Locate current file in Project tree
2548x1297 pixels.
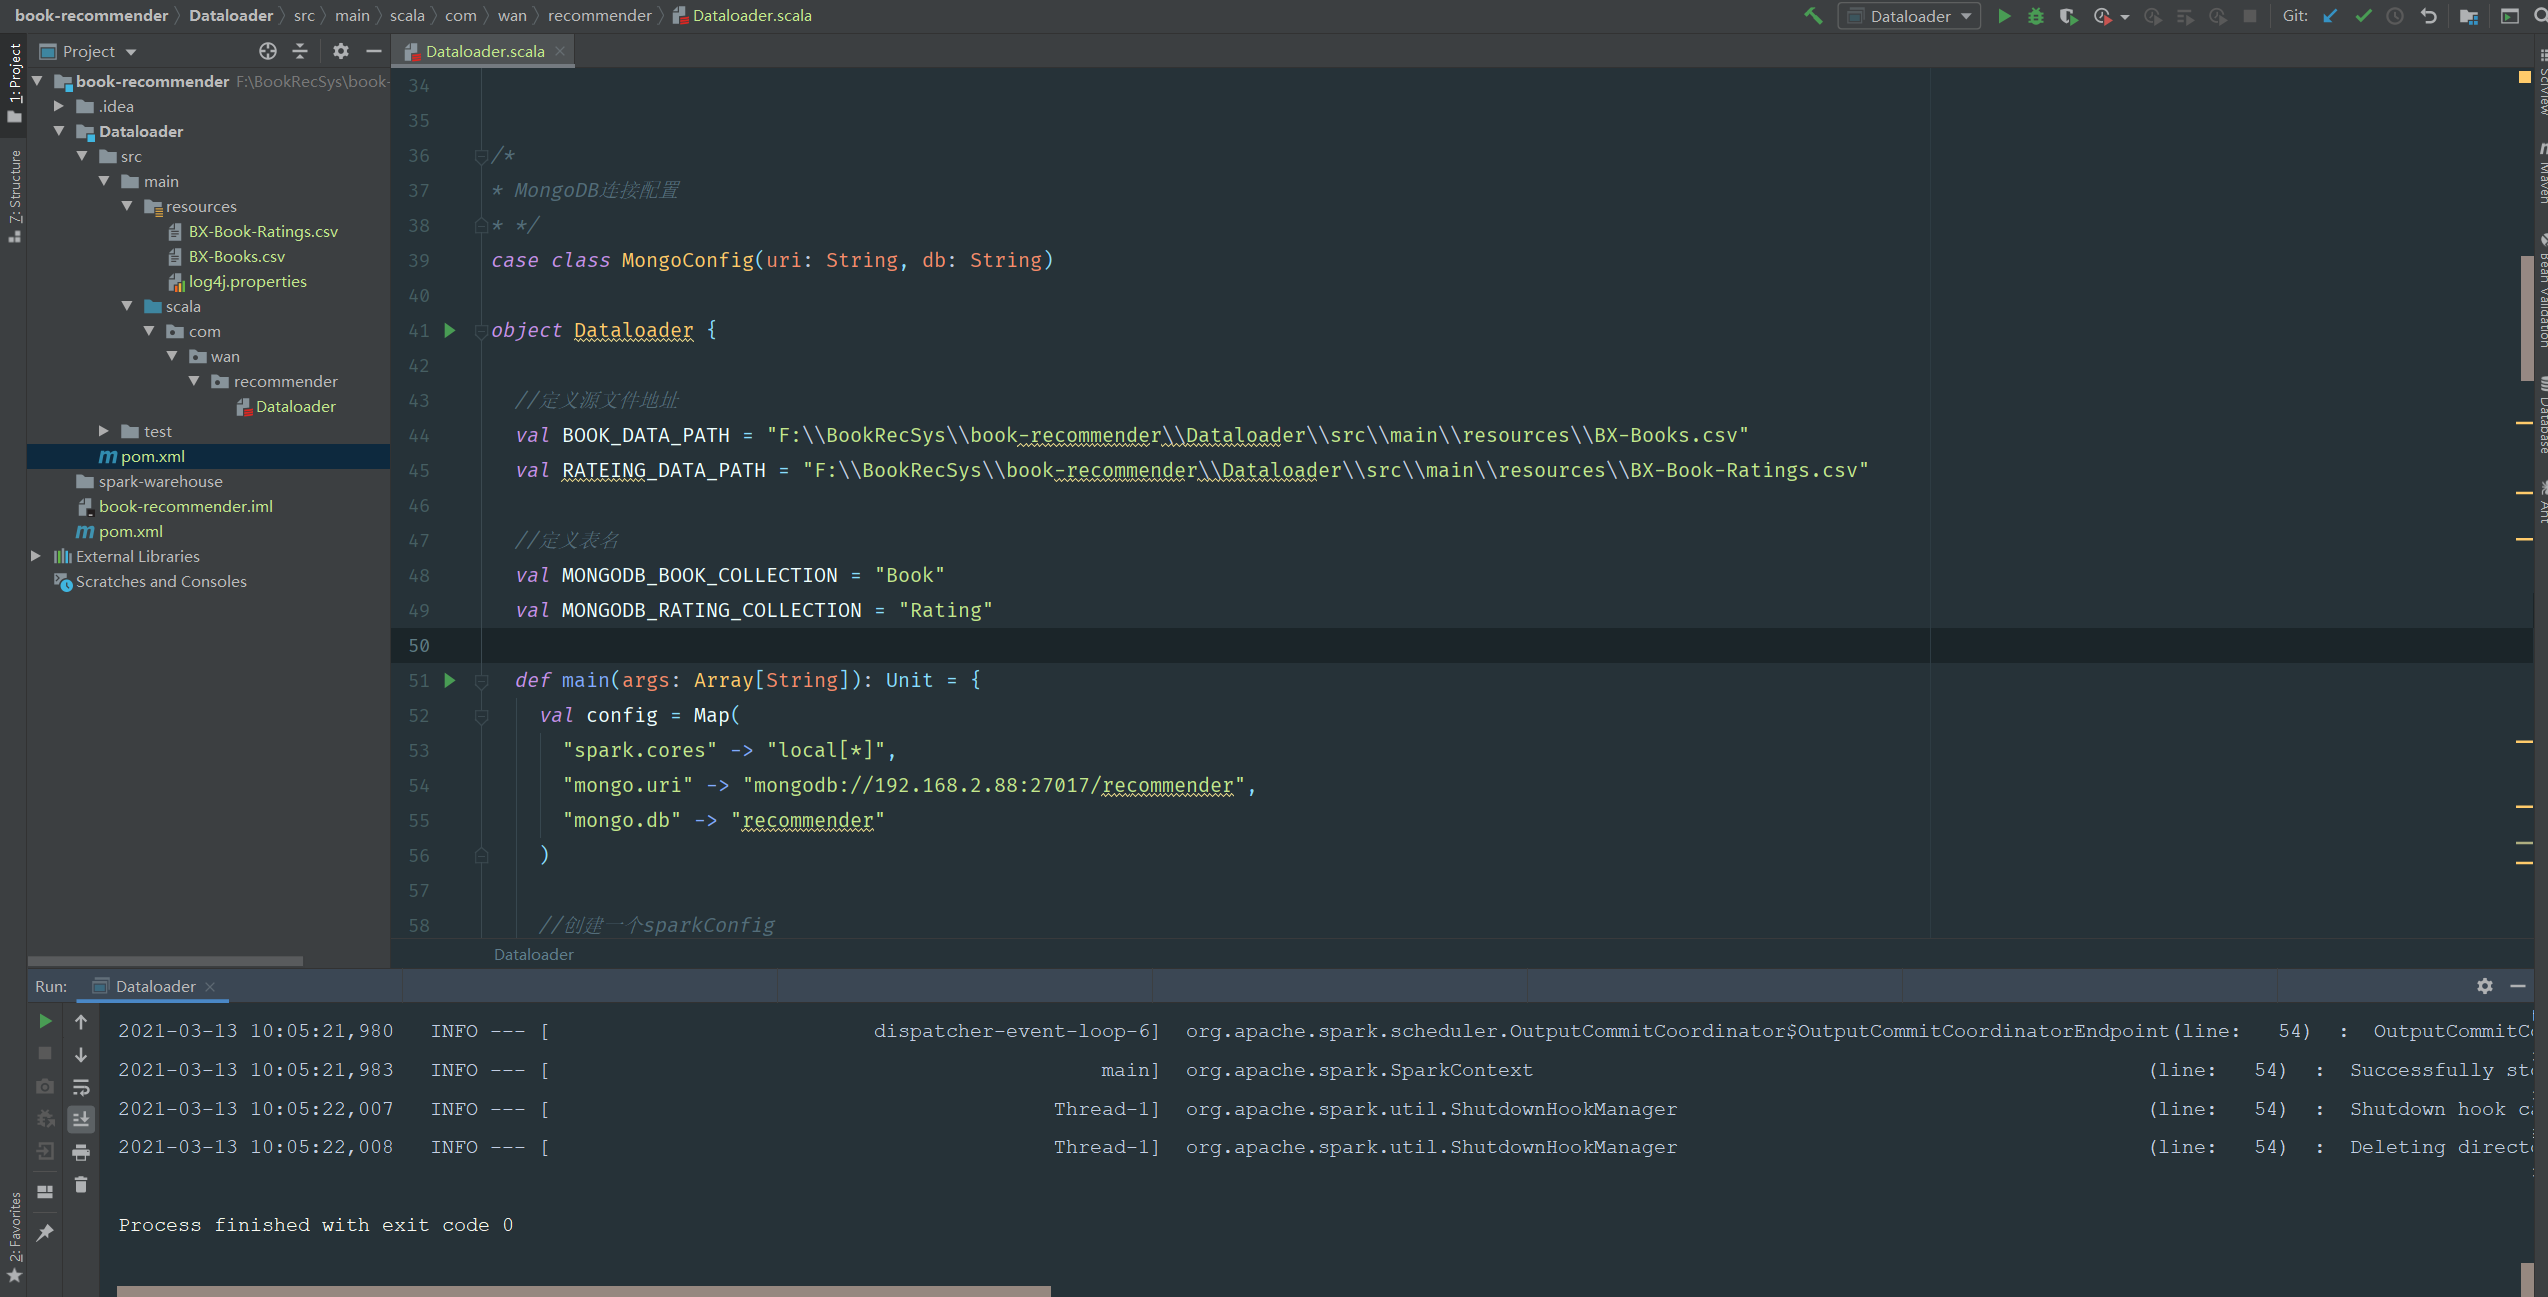[x=267, y=51]
